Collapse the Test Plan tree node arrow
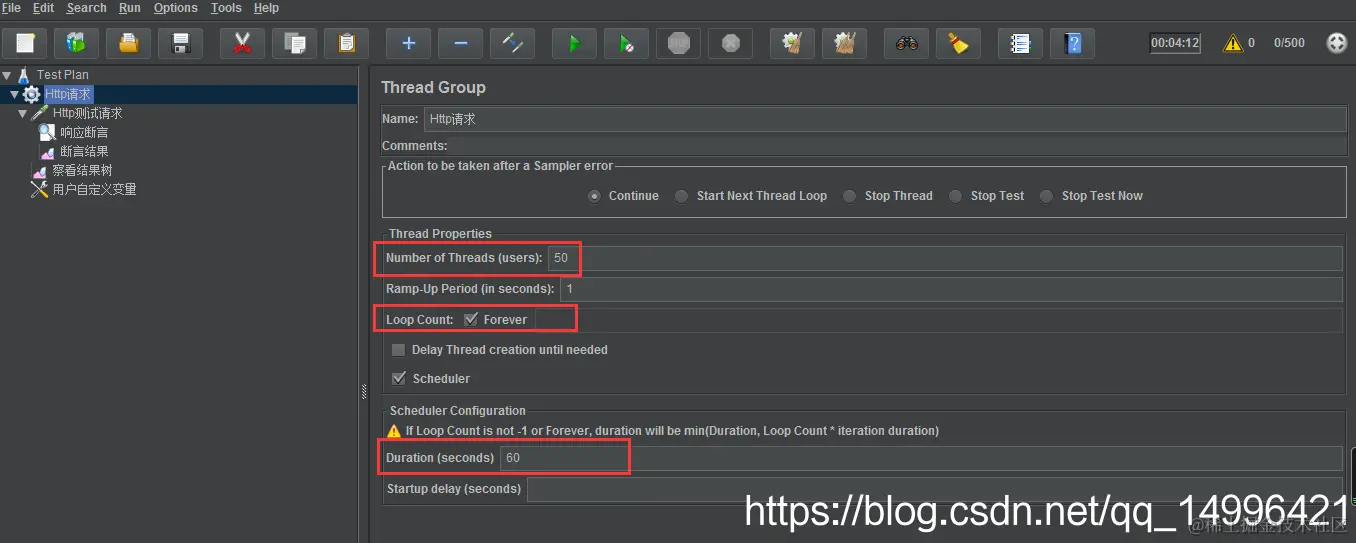 7,75
